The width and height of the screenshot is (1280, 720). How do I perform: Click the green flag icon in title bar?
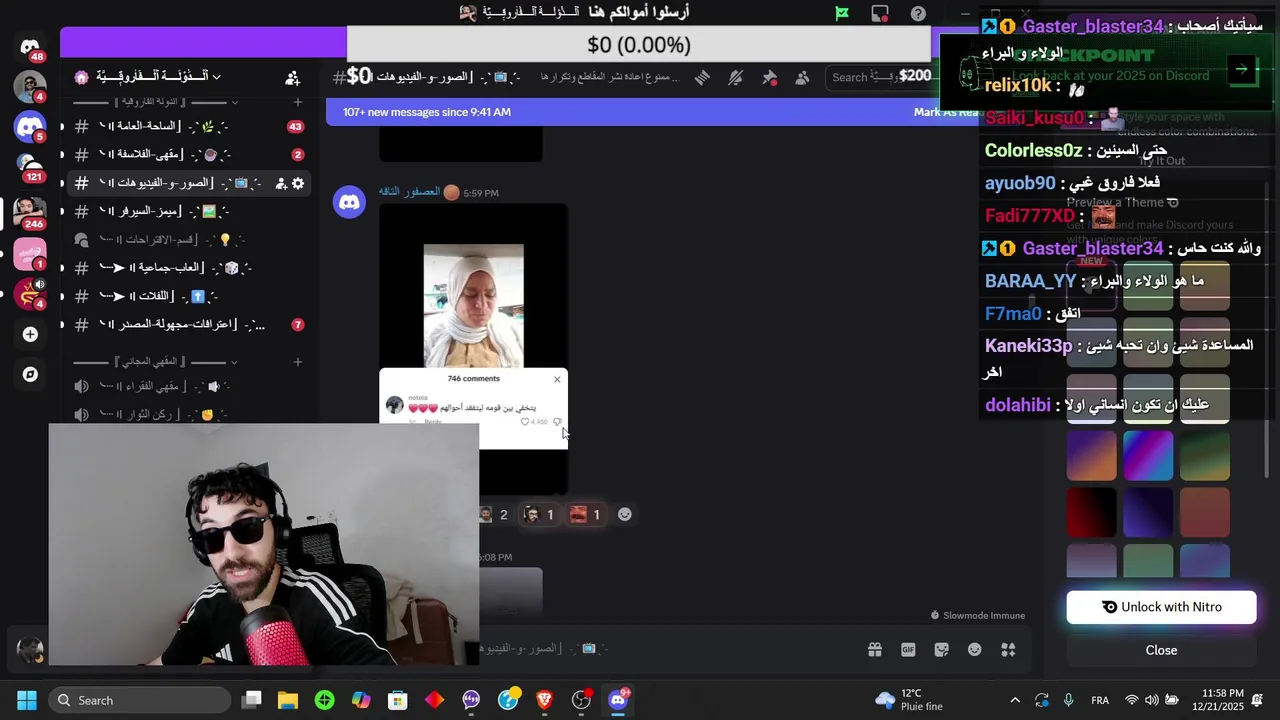(x=842, y=13)
